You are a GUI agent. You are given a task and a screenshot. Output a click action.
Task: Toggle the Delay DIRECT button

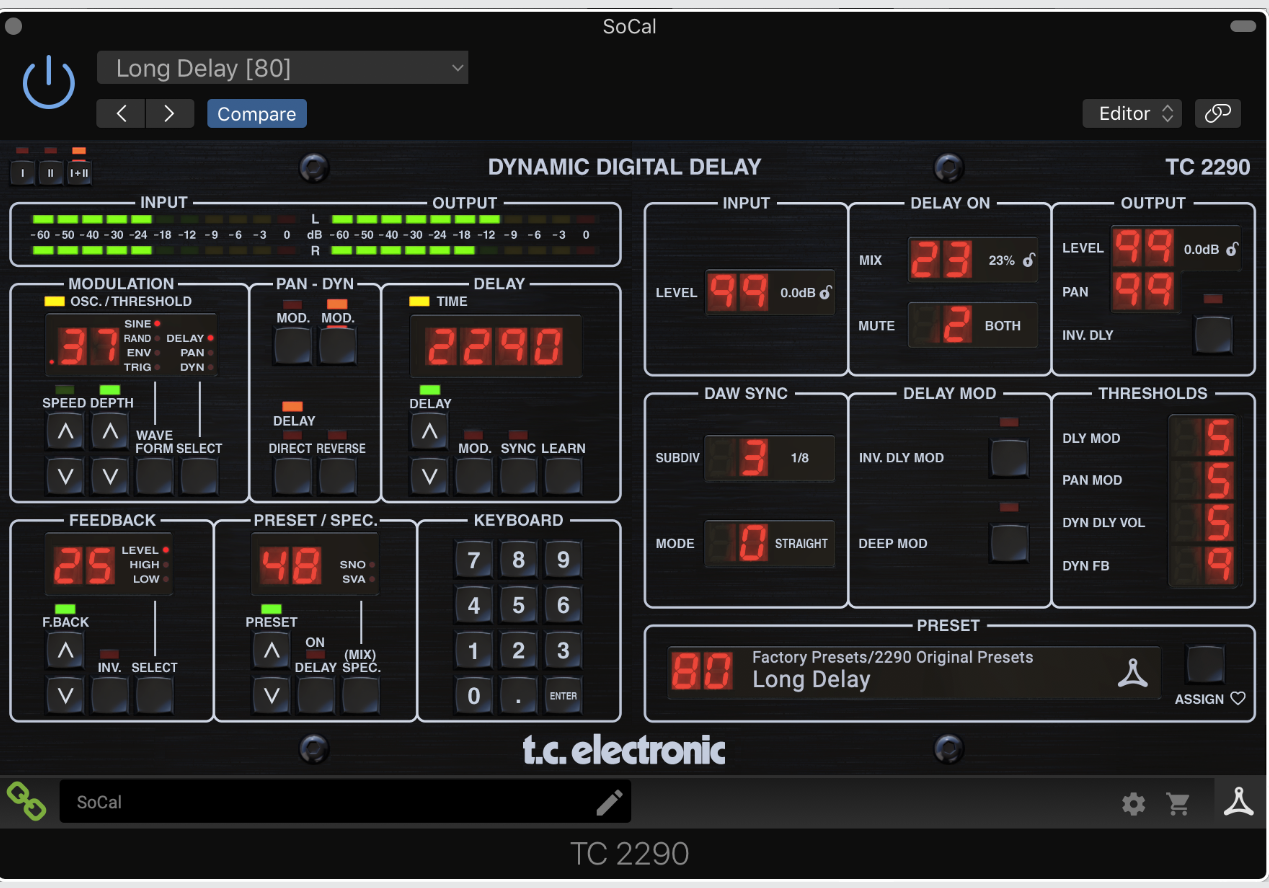point(293,476)
